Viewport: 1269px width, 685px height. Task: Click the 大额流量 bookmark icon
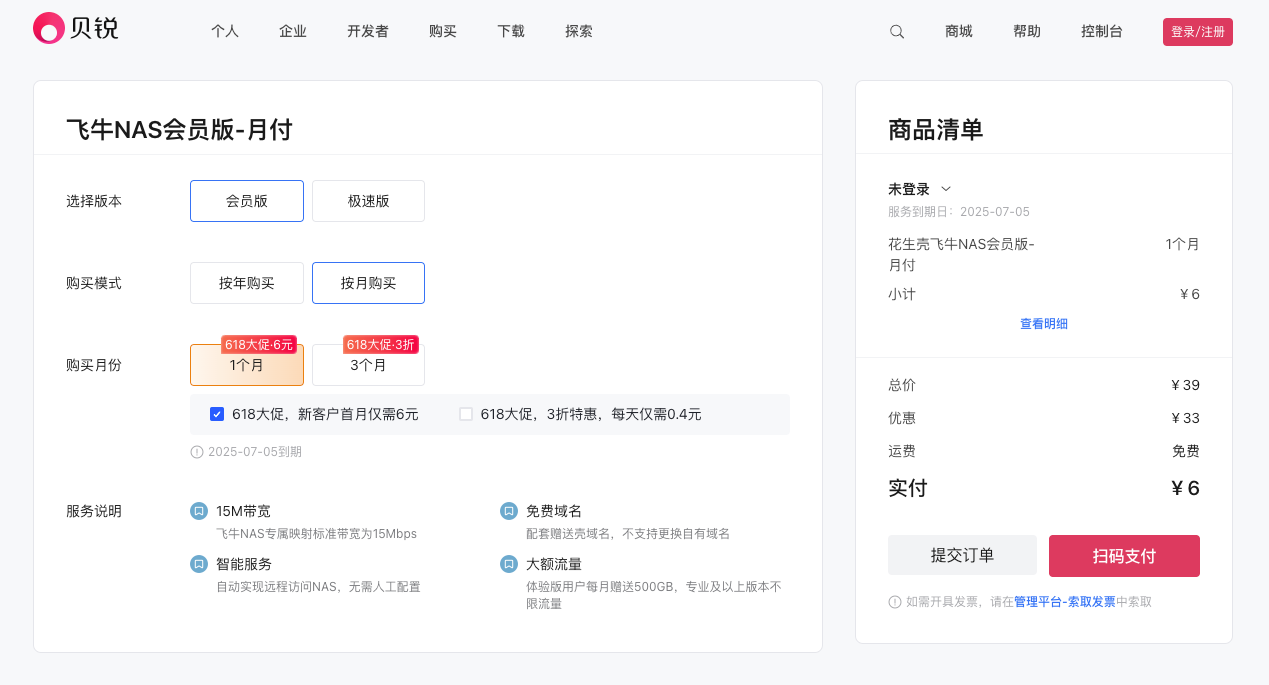pos(509,564)
